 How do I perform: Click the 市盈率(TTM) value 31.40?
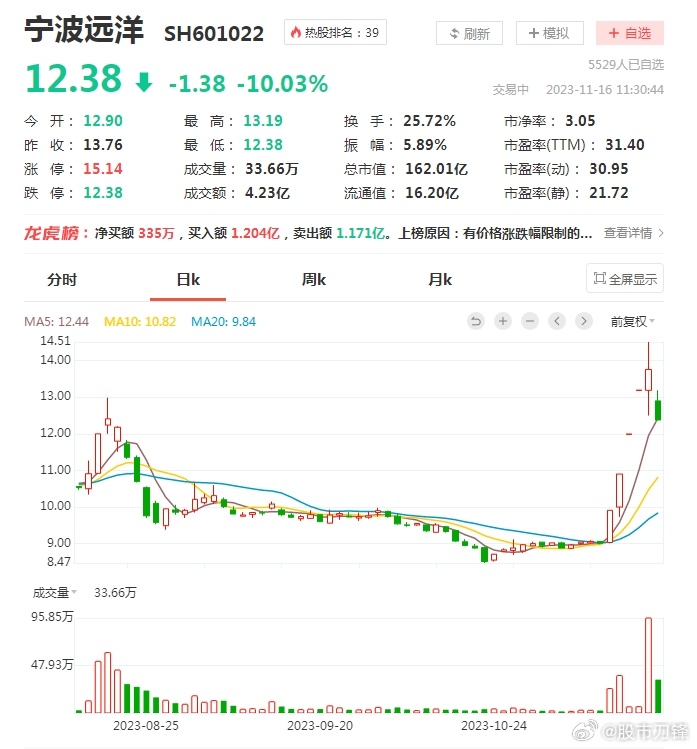pos(624,145)
